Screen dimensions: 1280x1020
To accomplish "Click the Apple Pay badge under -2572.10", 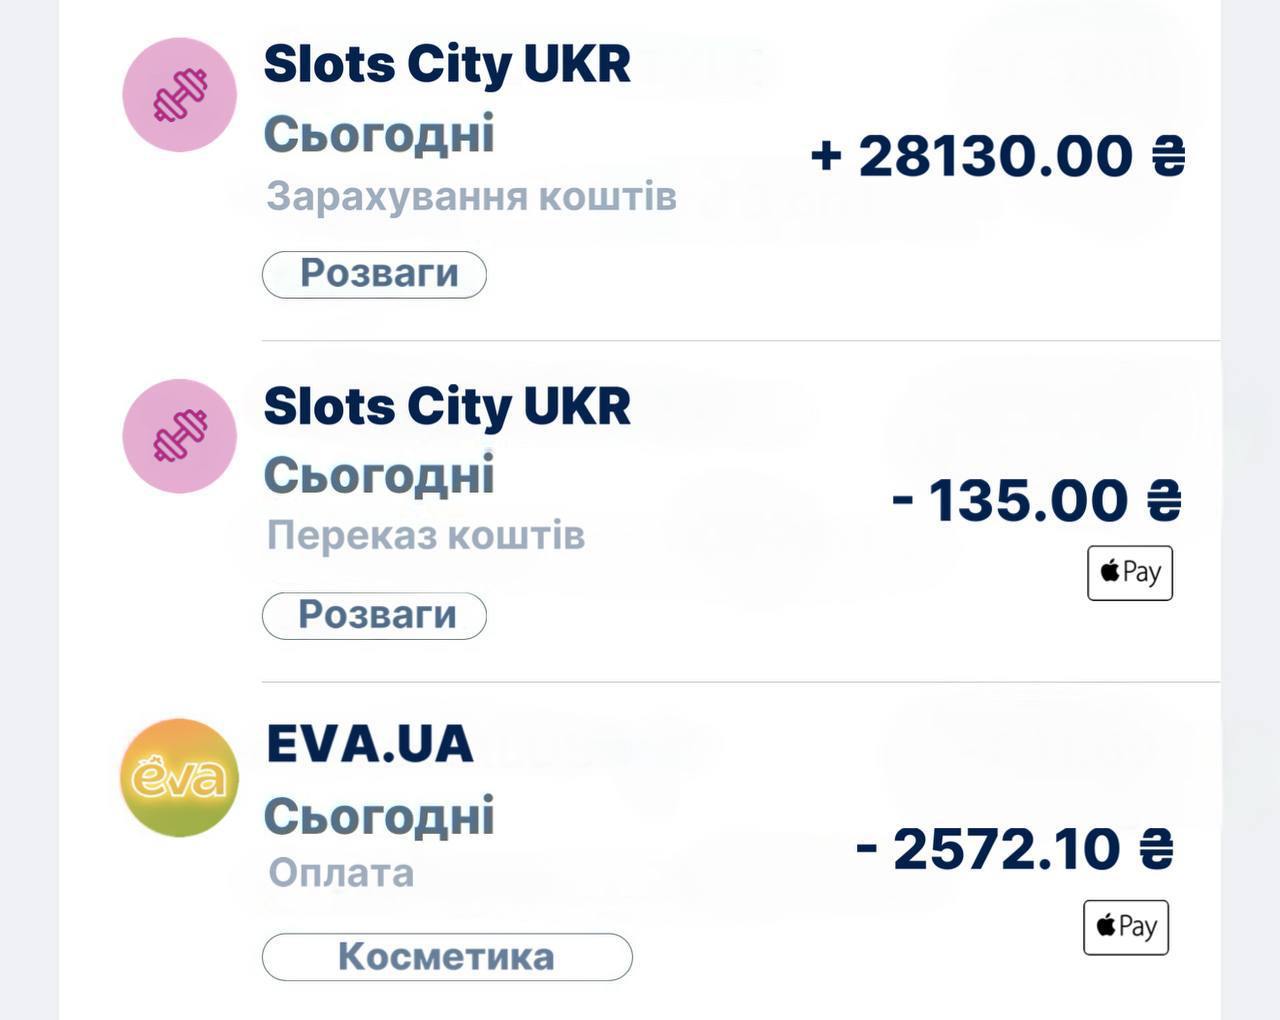I will click(1126, 927).
